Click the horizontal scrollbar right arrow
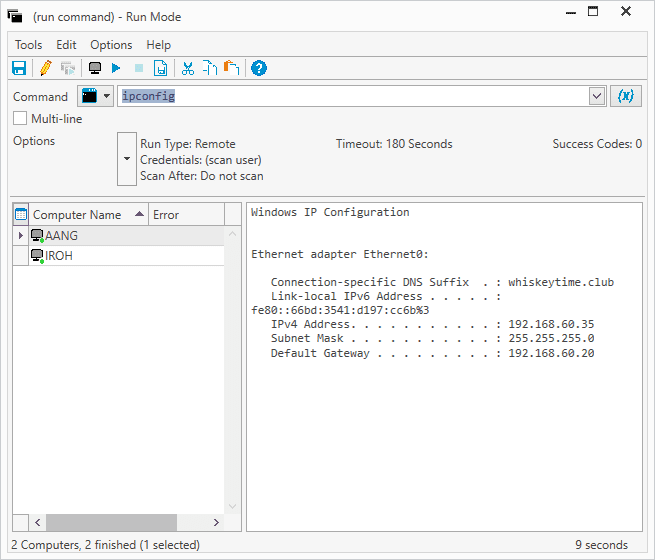 (x=216, y=522)
